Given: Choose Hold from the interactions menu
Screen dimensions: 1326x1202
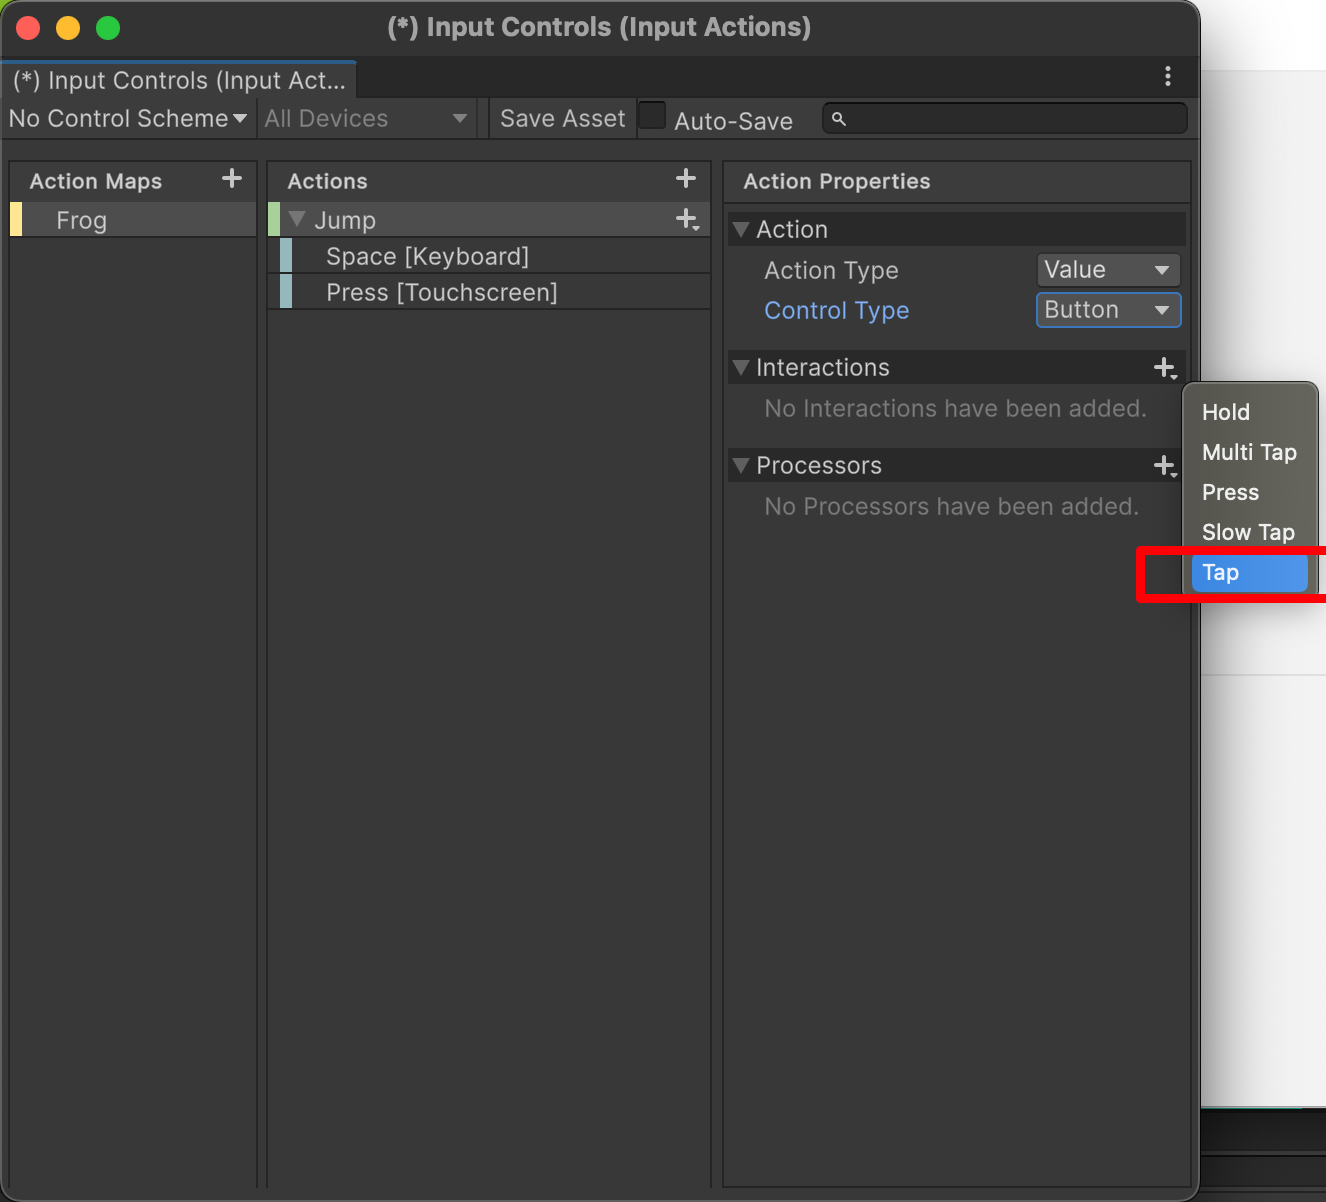Looking at the screenshot, I should (1250, 412).
